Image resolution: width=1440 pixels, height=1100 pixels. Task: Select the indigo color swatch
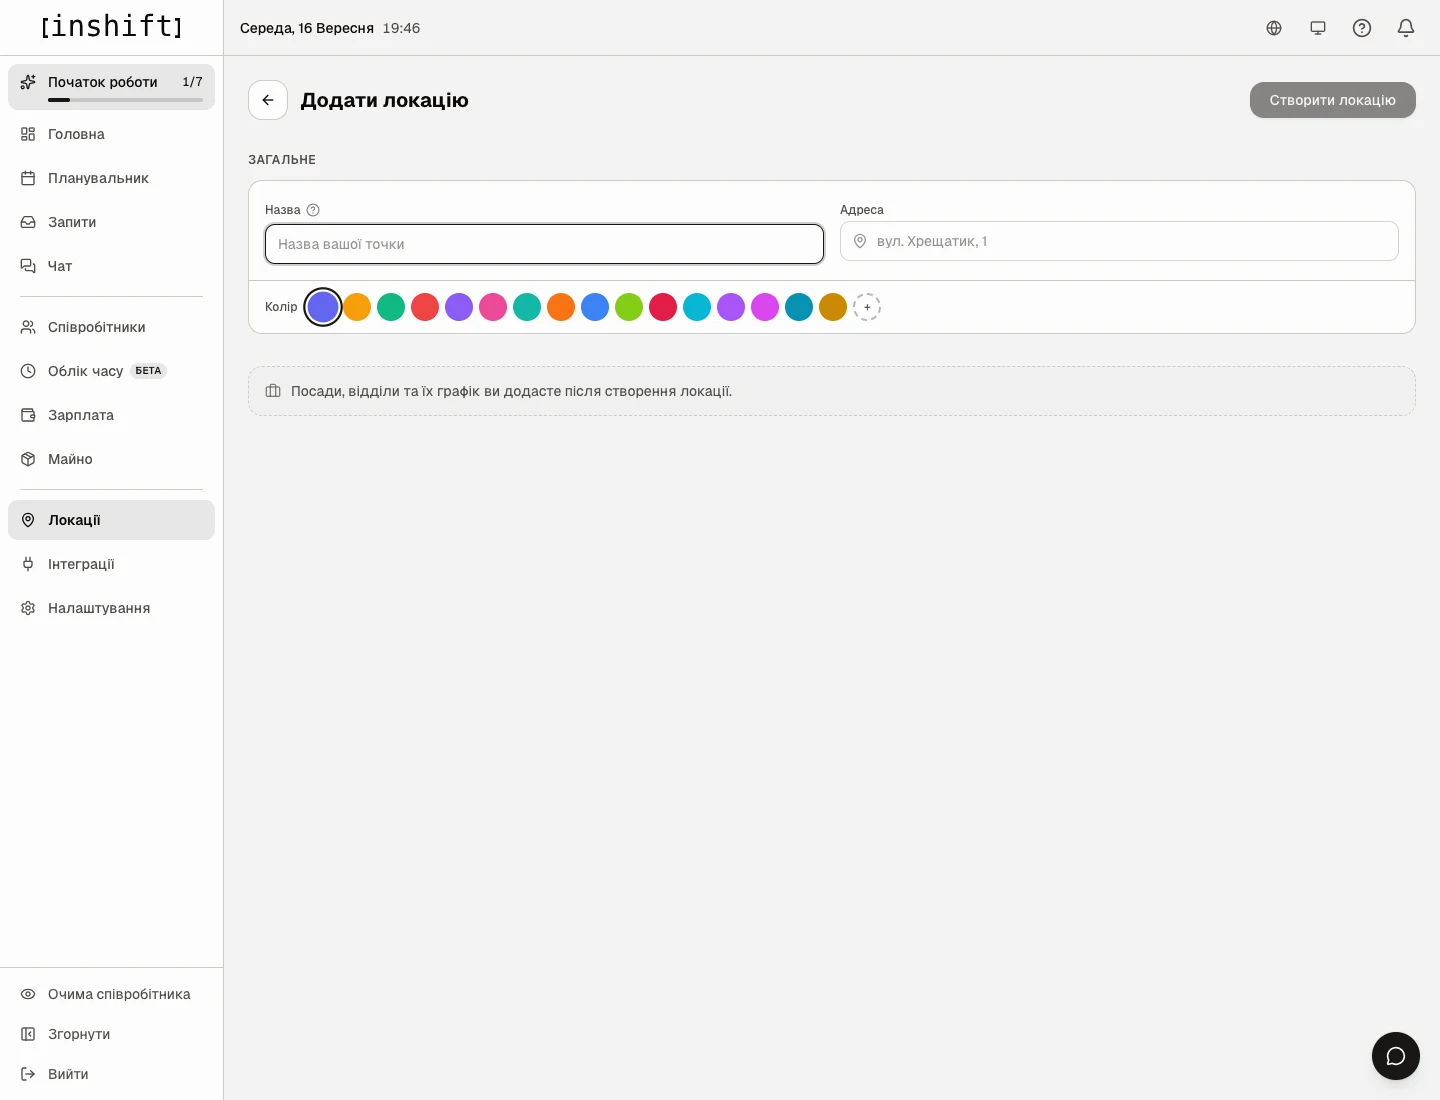click(323, 307)
